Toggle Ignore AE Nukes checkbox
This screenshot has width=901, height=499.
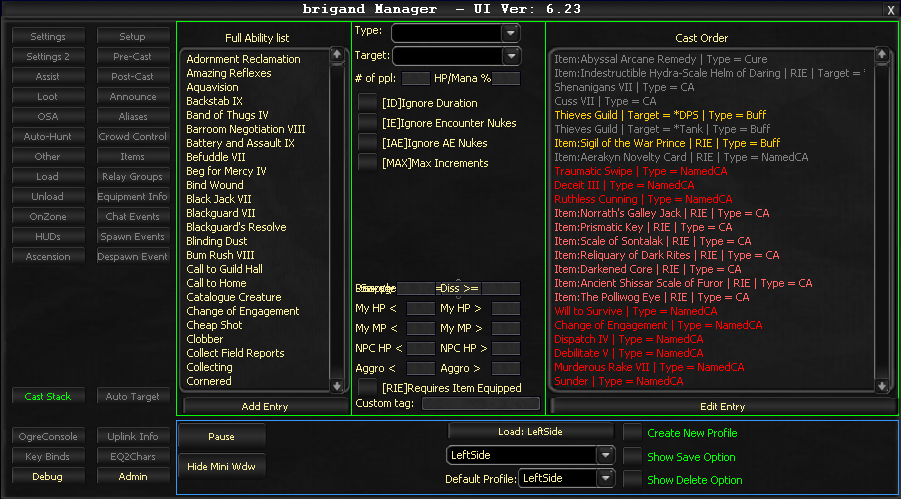367,143
